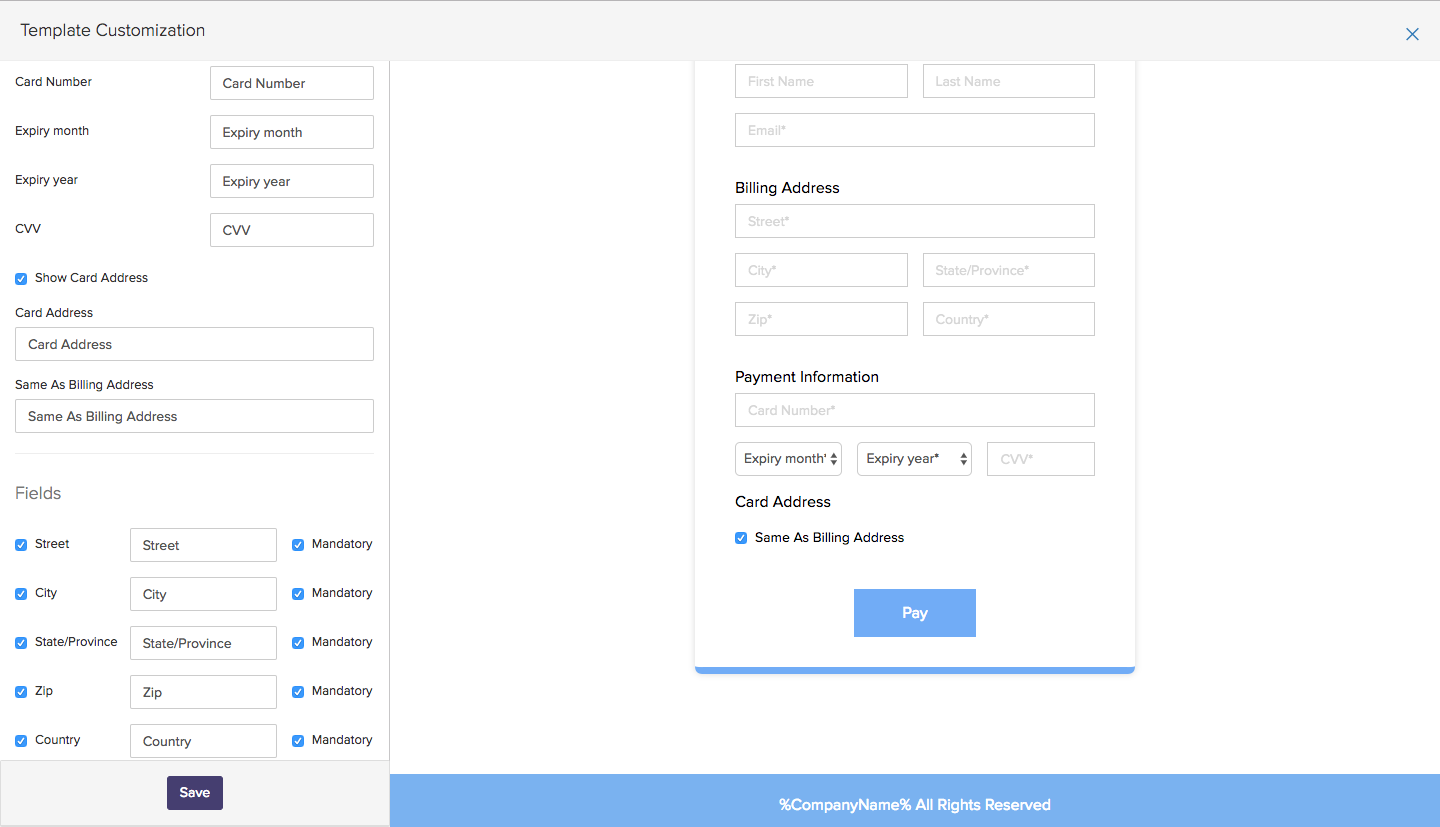Open the Expiry month dropdown in the preview
Viewport: 1440px width, 827px height.
pos(788,458)
